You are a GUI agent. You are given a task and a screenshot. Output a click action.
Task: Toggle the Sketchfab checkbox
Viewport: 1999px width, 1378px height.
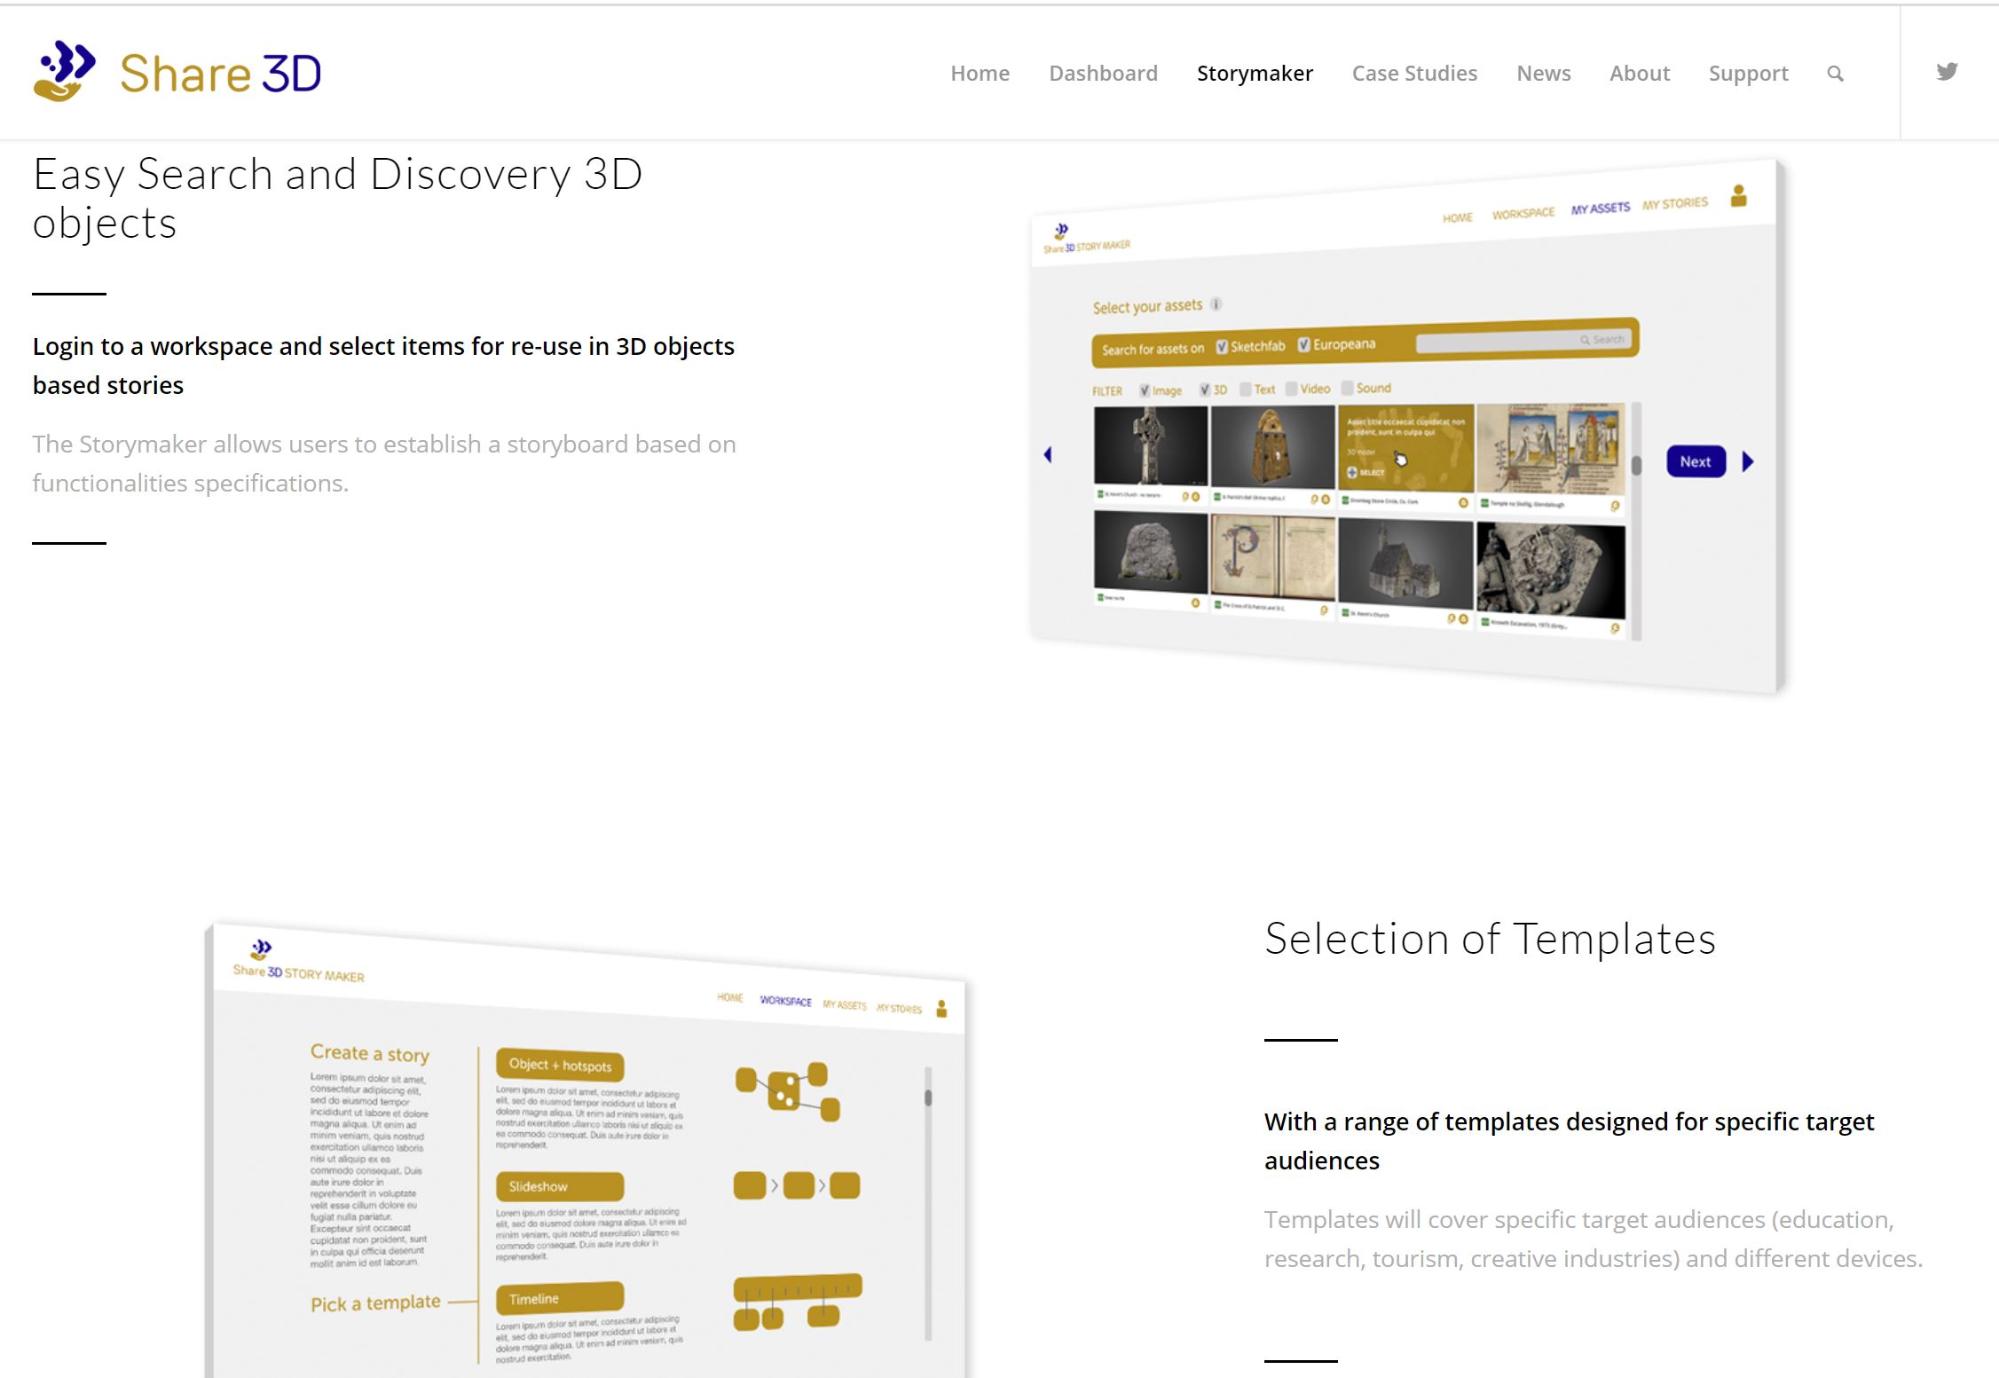click(1222, 347)
